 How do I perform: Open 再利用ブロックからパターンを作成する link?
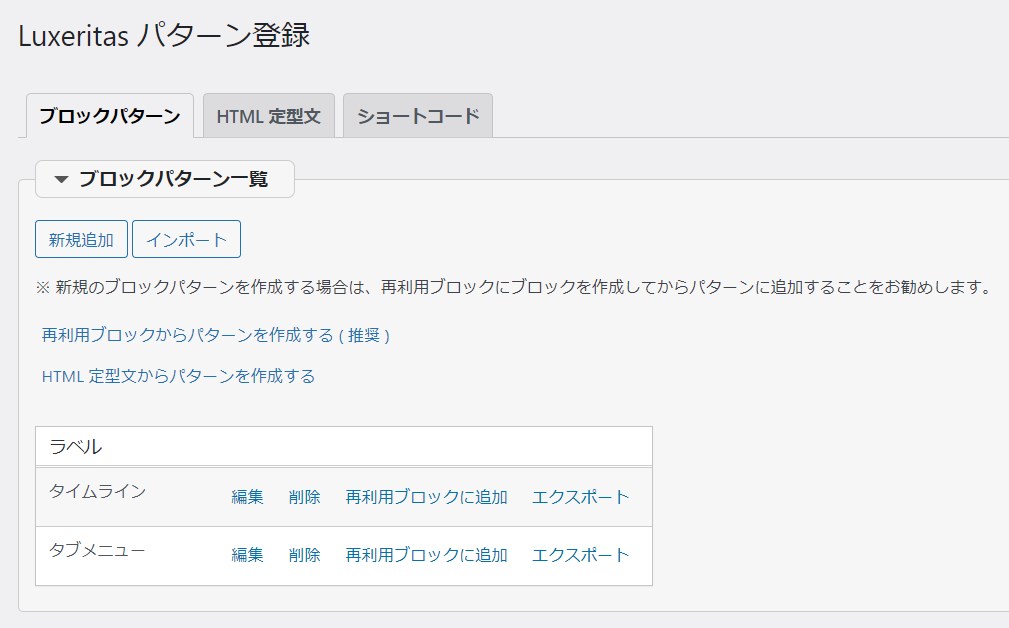[x=220, y=336]
